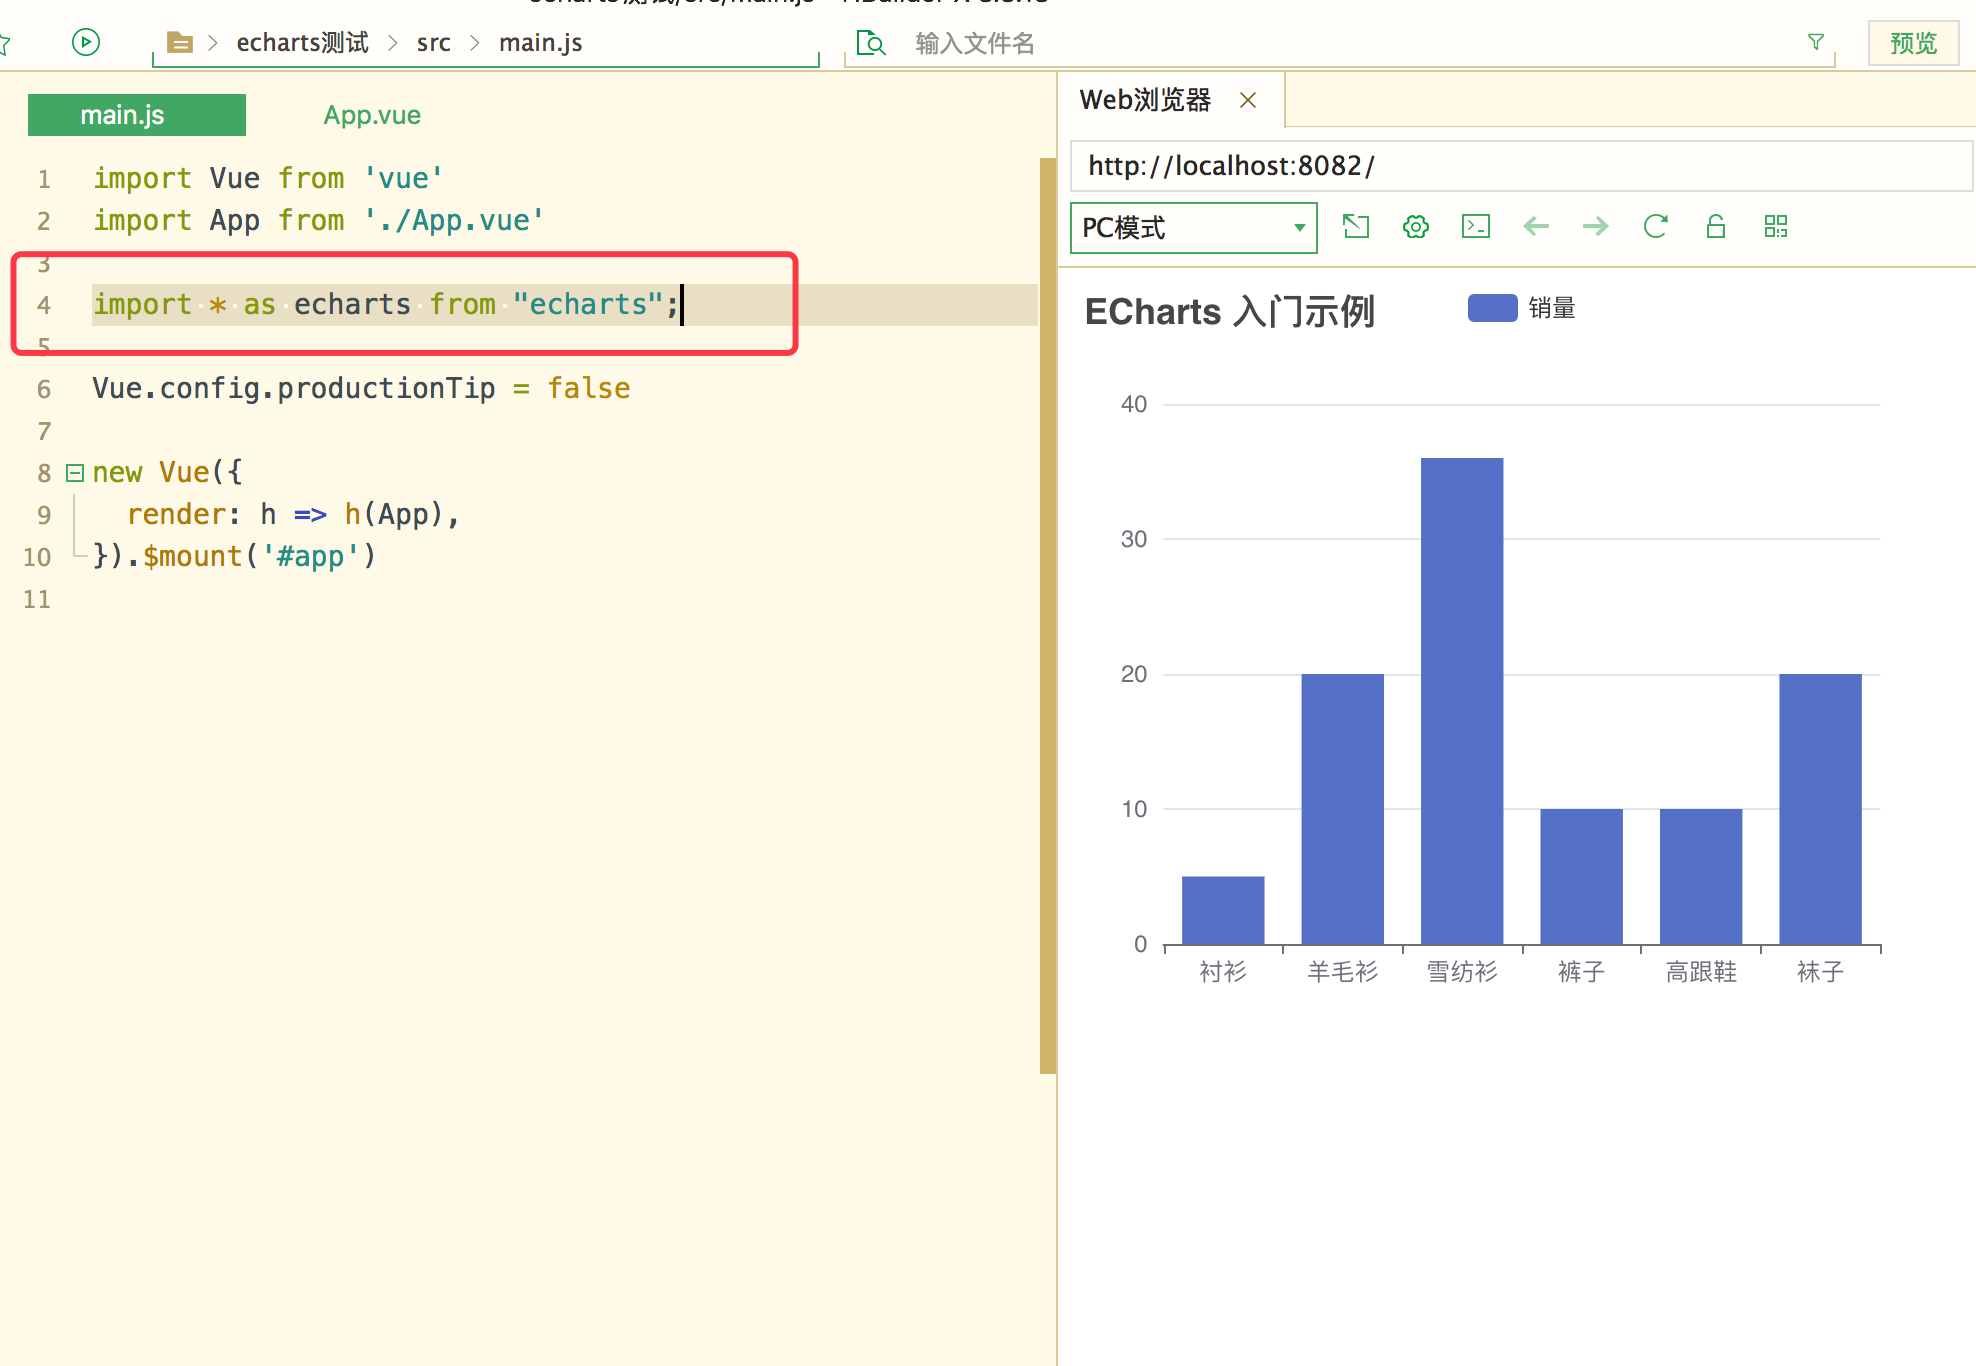Click the 雪纺衫 bar in chart
Viewport: 1976px width, 1366px height.
(1462, 701)
